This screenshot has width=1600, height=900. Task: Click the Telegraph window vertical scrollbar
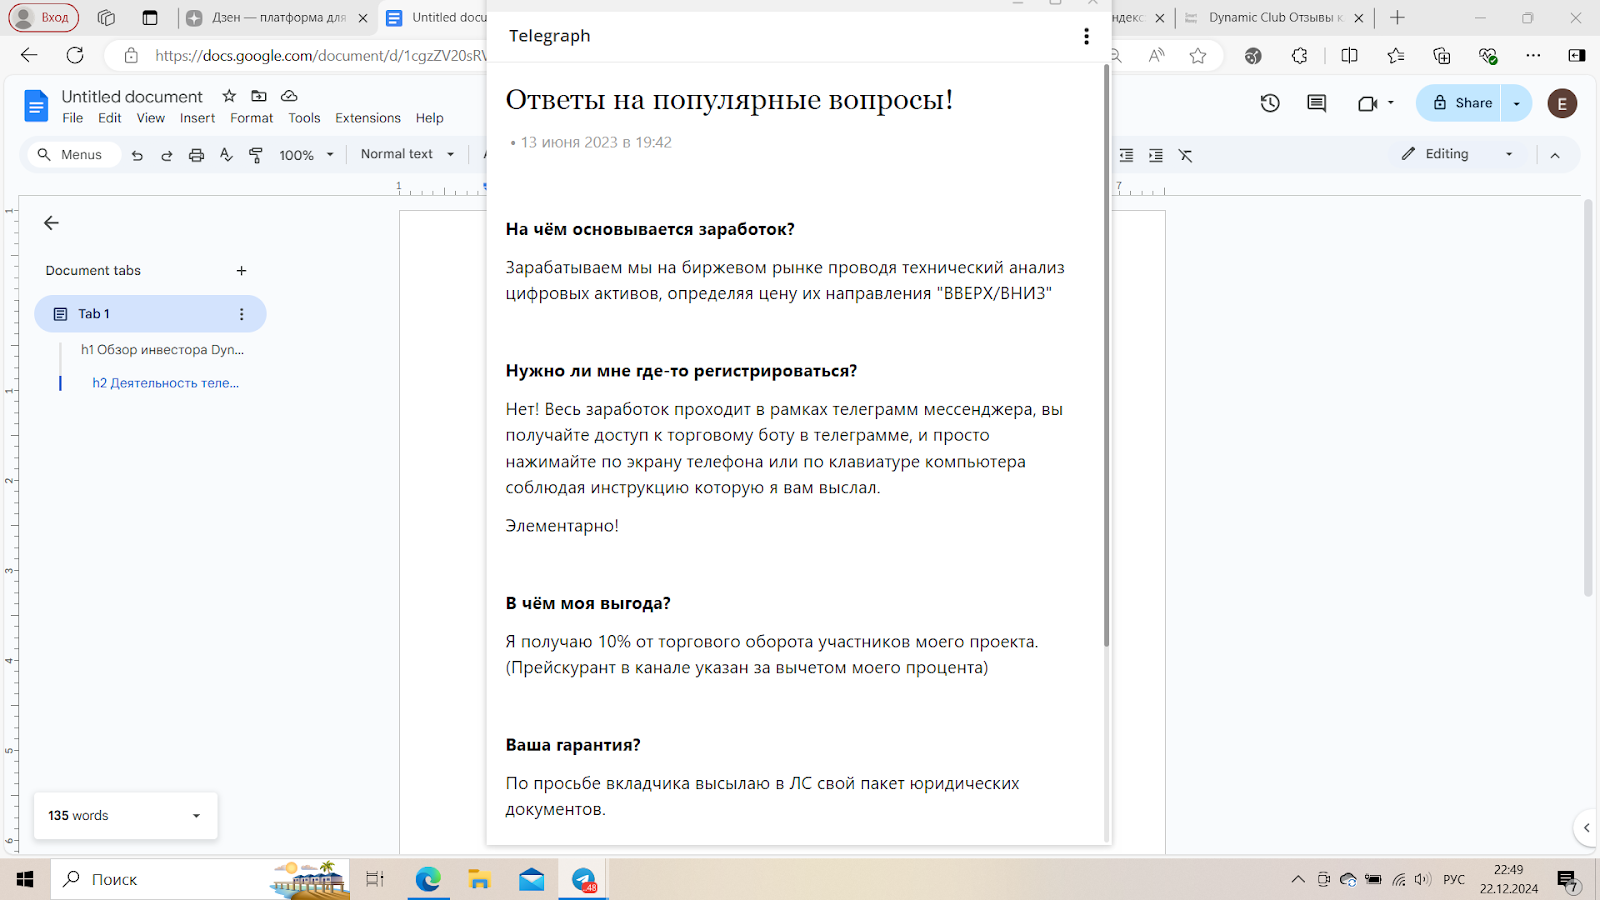tap(1106, 355)
